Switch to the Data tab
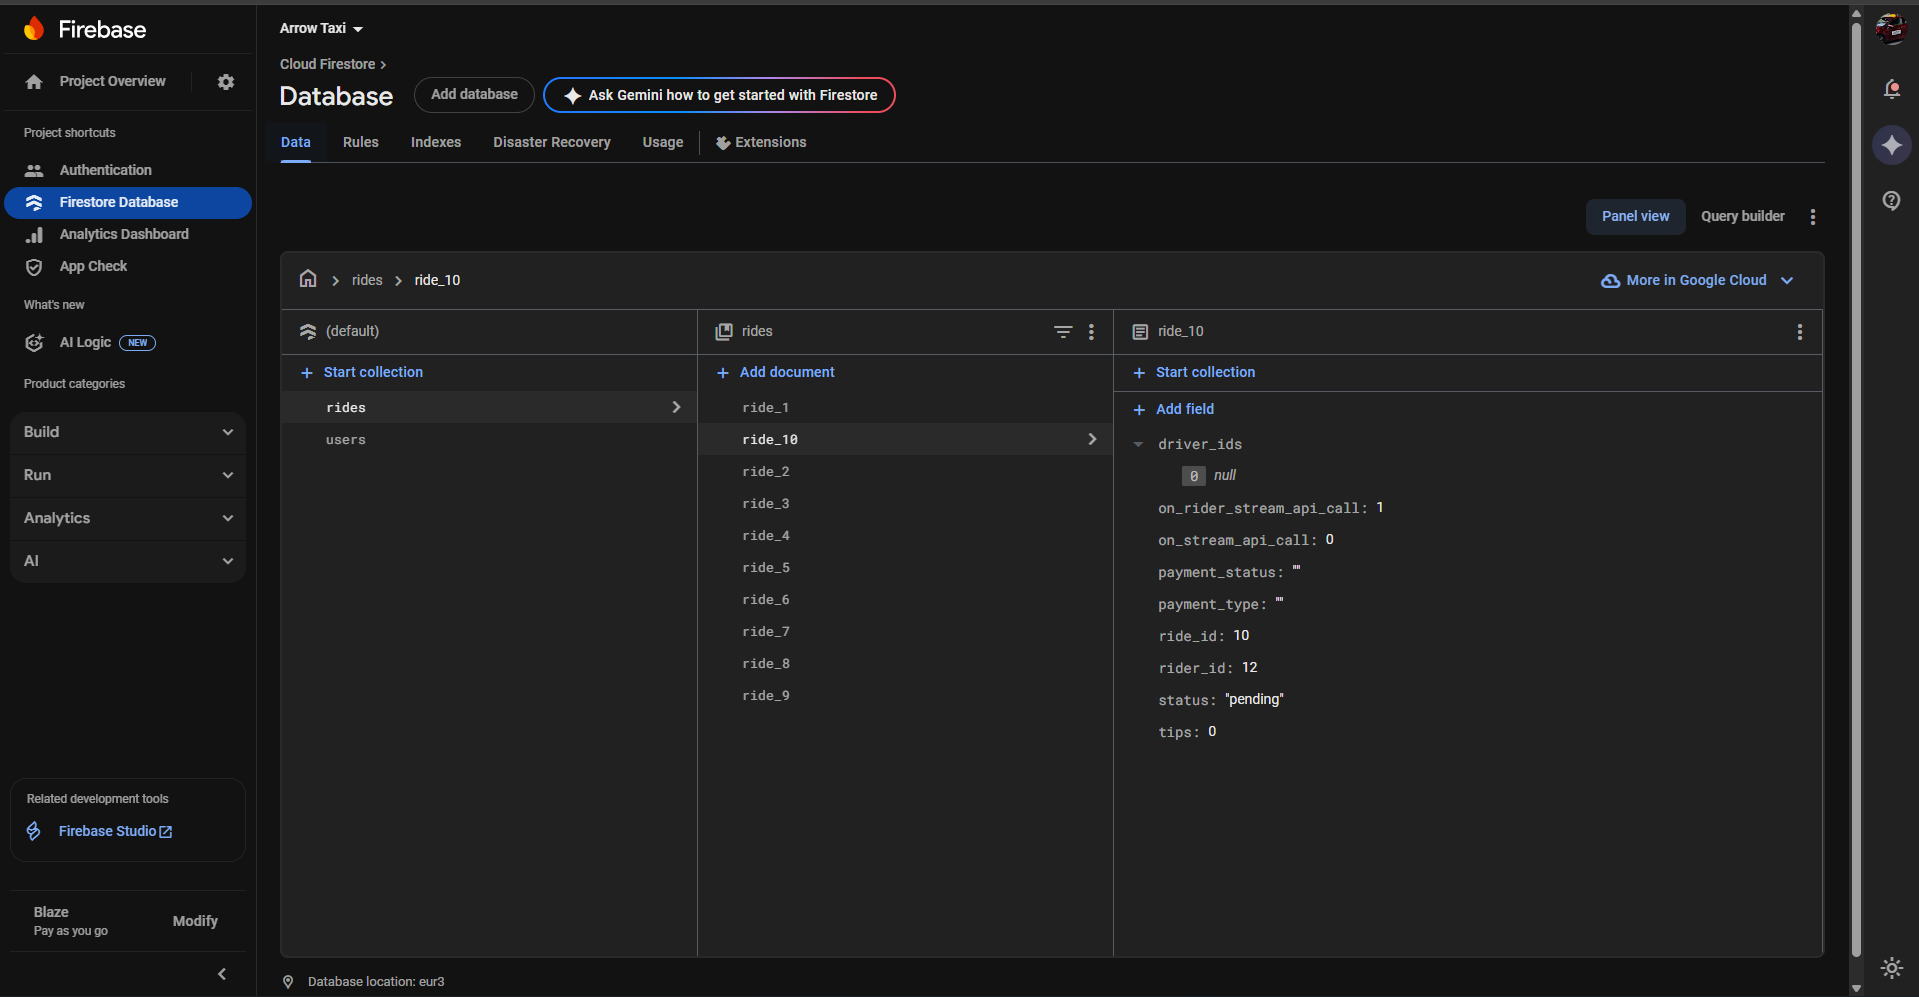This screenshot has height=997, width=1919. point(295,143)
